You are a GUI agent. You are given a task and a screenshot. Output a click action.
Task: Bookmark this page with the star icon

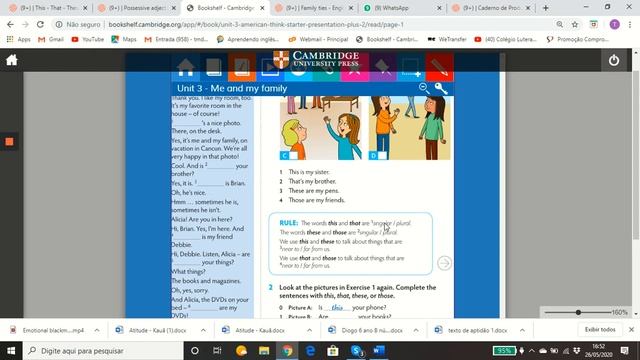575,24
